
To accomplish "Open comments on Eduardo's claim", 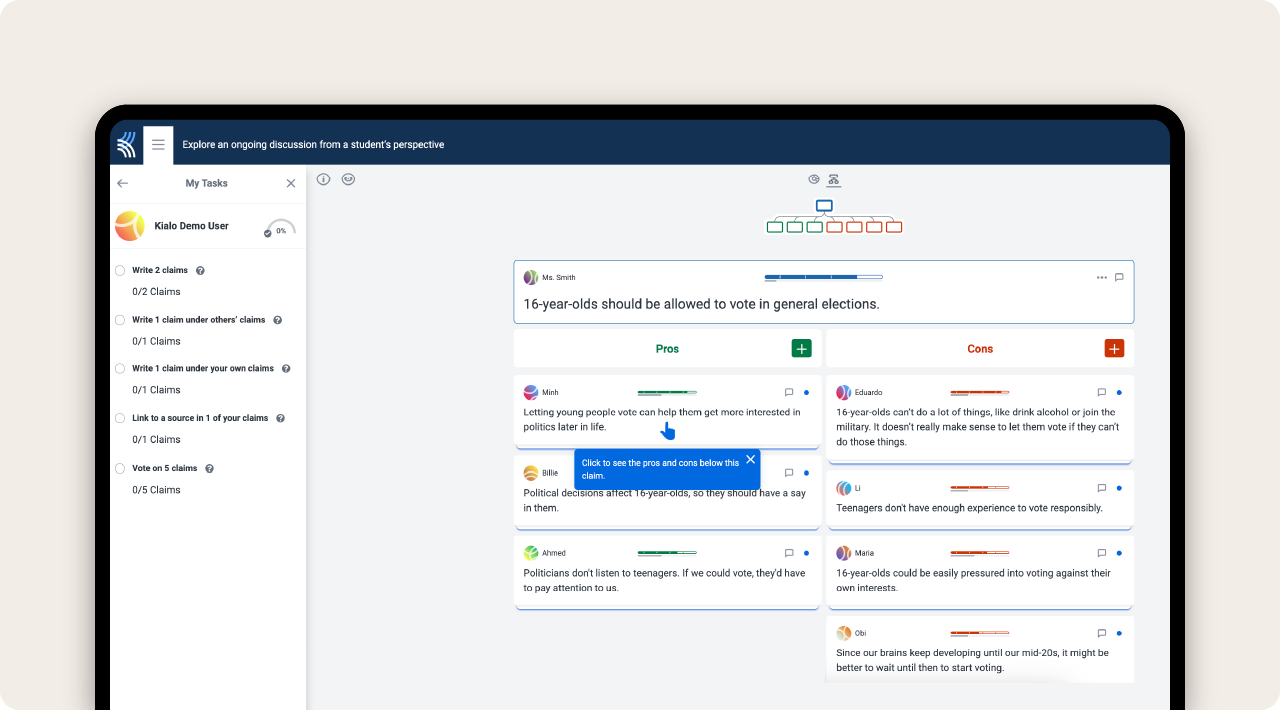I will click(1102, 393).
